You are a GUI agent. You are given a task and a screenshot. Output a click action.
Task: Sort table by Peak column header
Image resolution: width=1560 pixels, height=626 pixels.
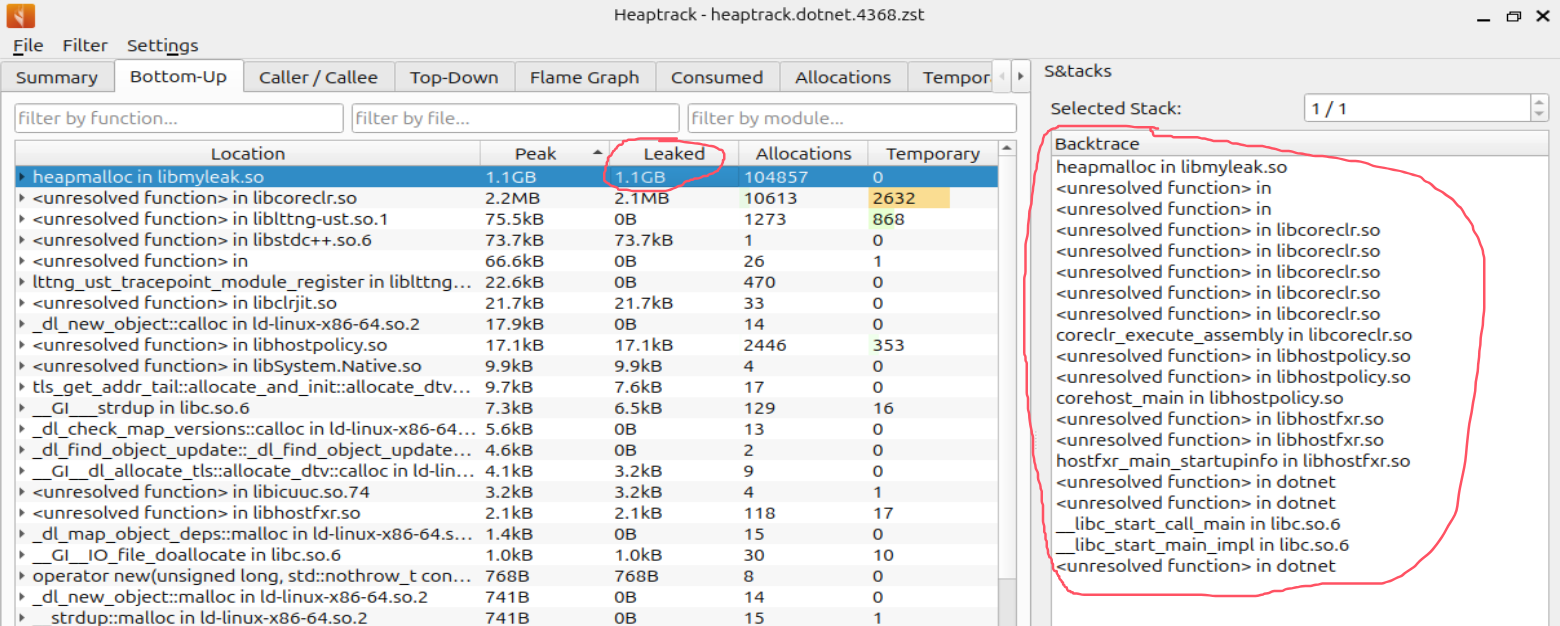point(535,153)
